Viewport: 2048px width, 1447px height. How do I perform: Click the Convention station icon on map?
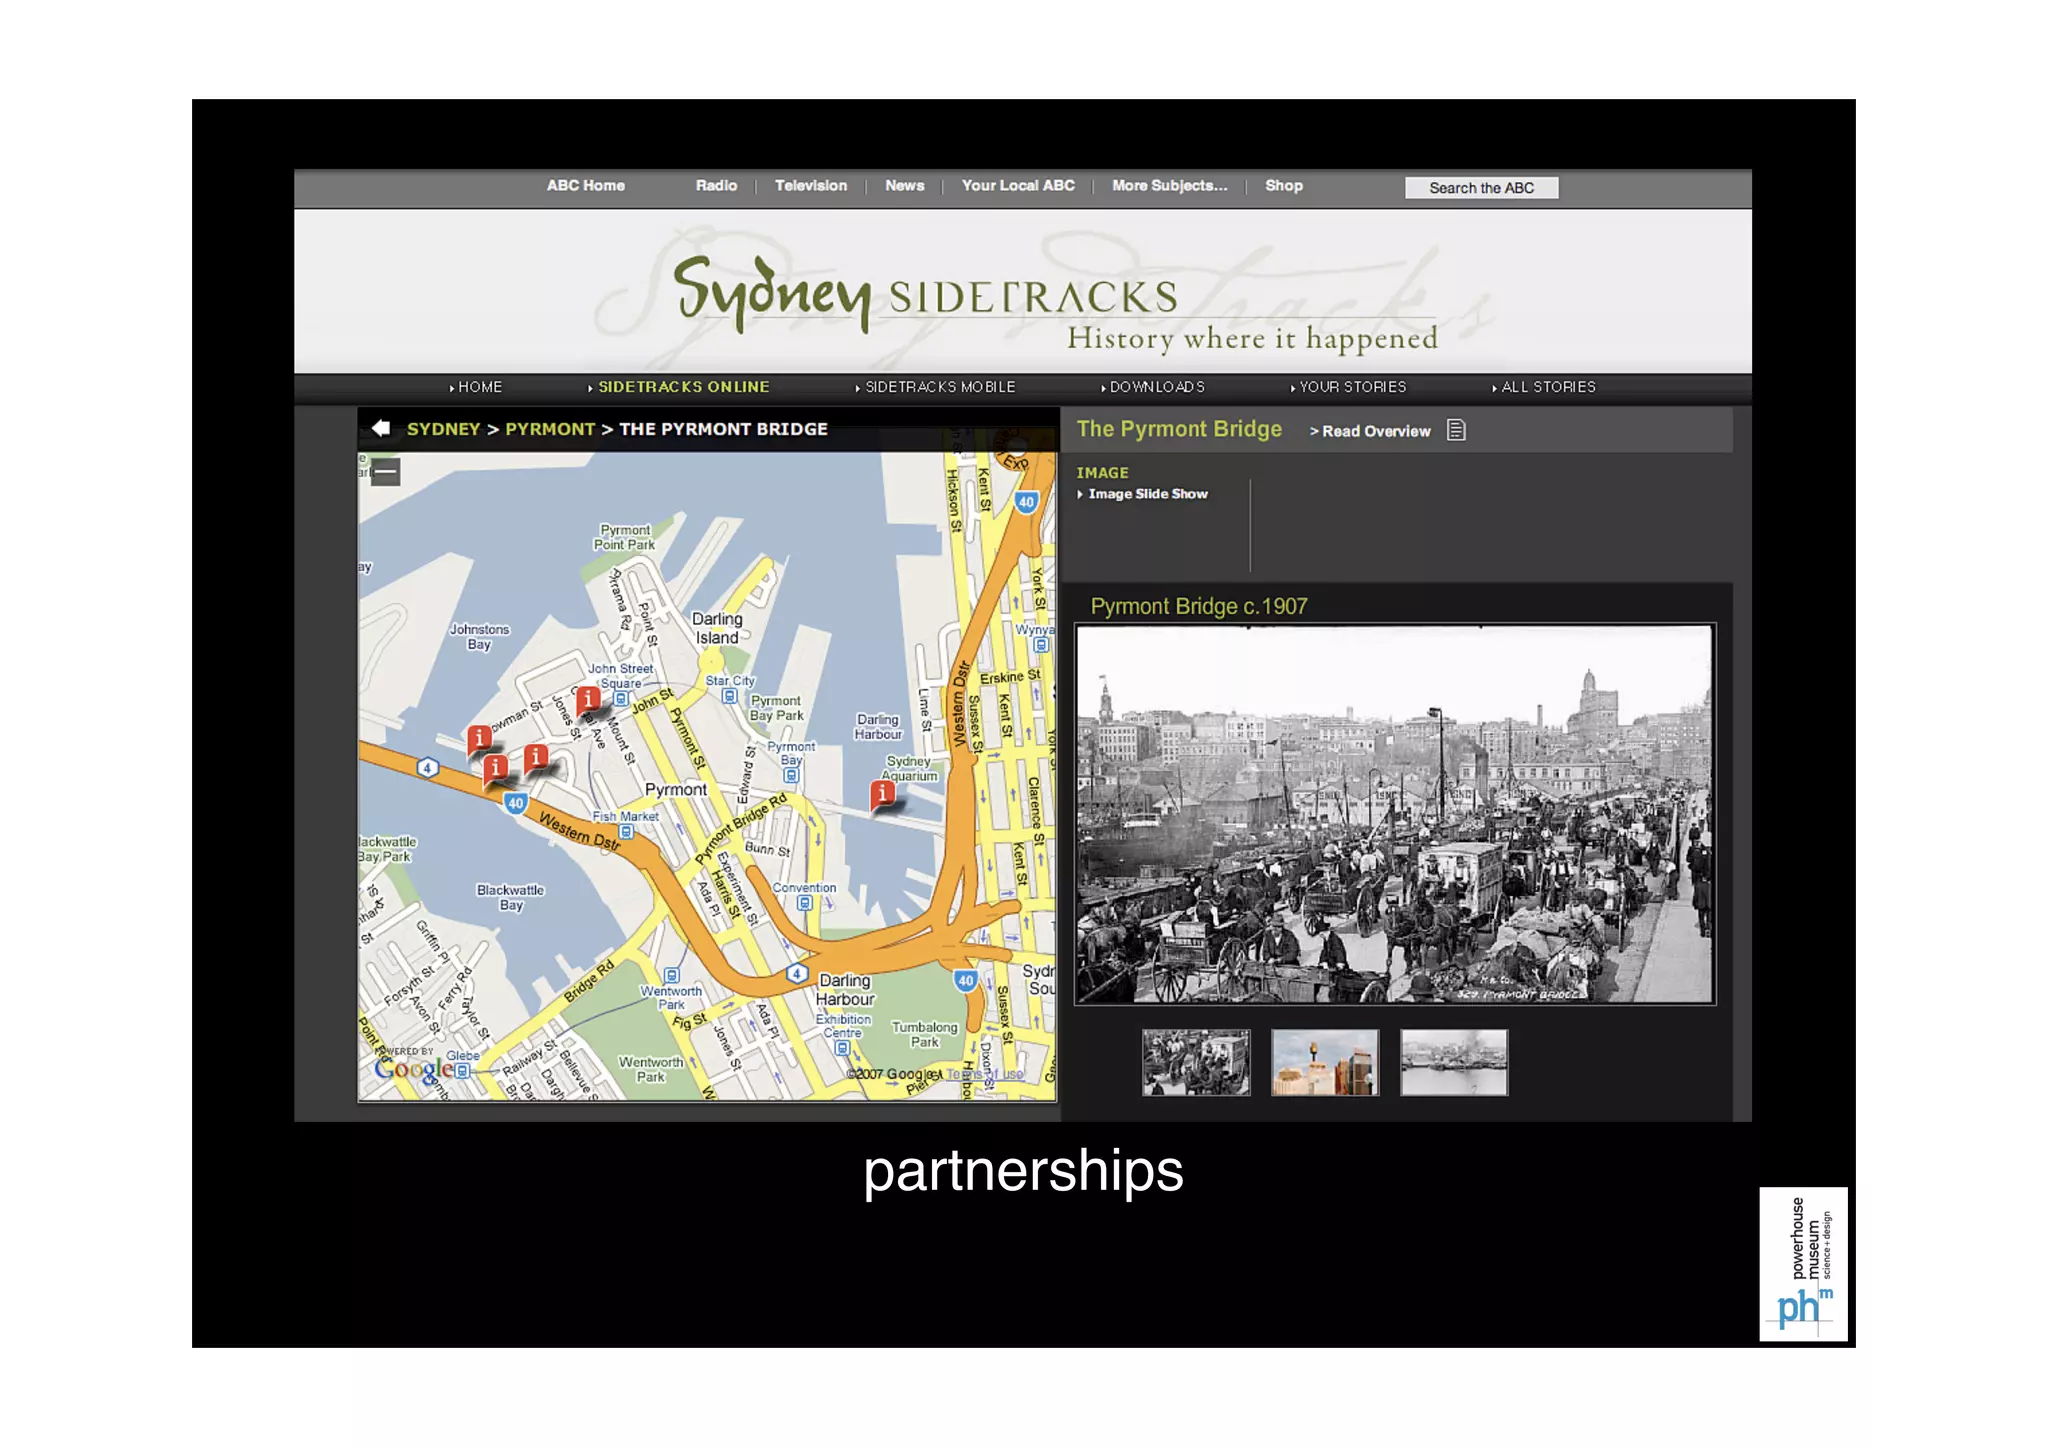[804, 903]
